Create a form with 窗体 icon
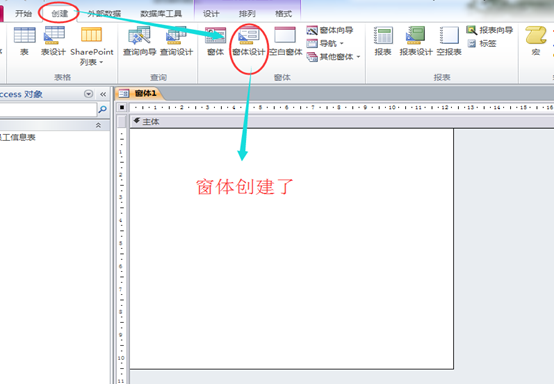This screenshot has height=384, width=554. 215,41
